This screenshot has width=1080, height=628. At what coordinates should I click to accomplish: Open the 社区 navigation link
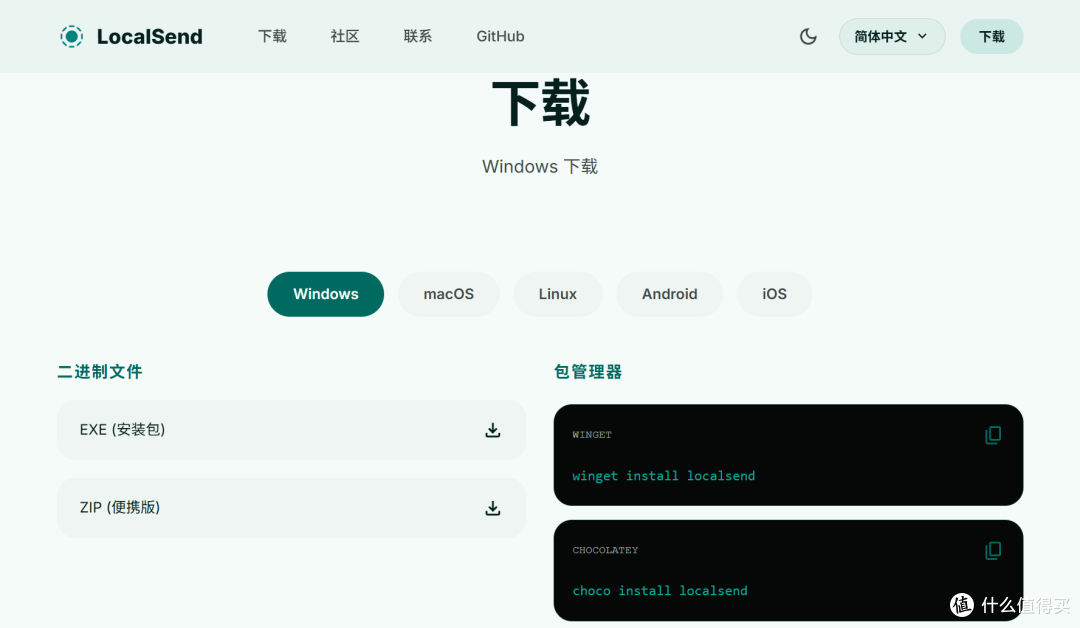[345, 36]
